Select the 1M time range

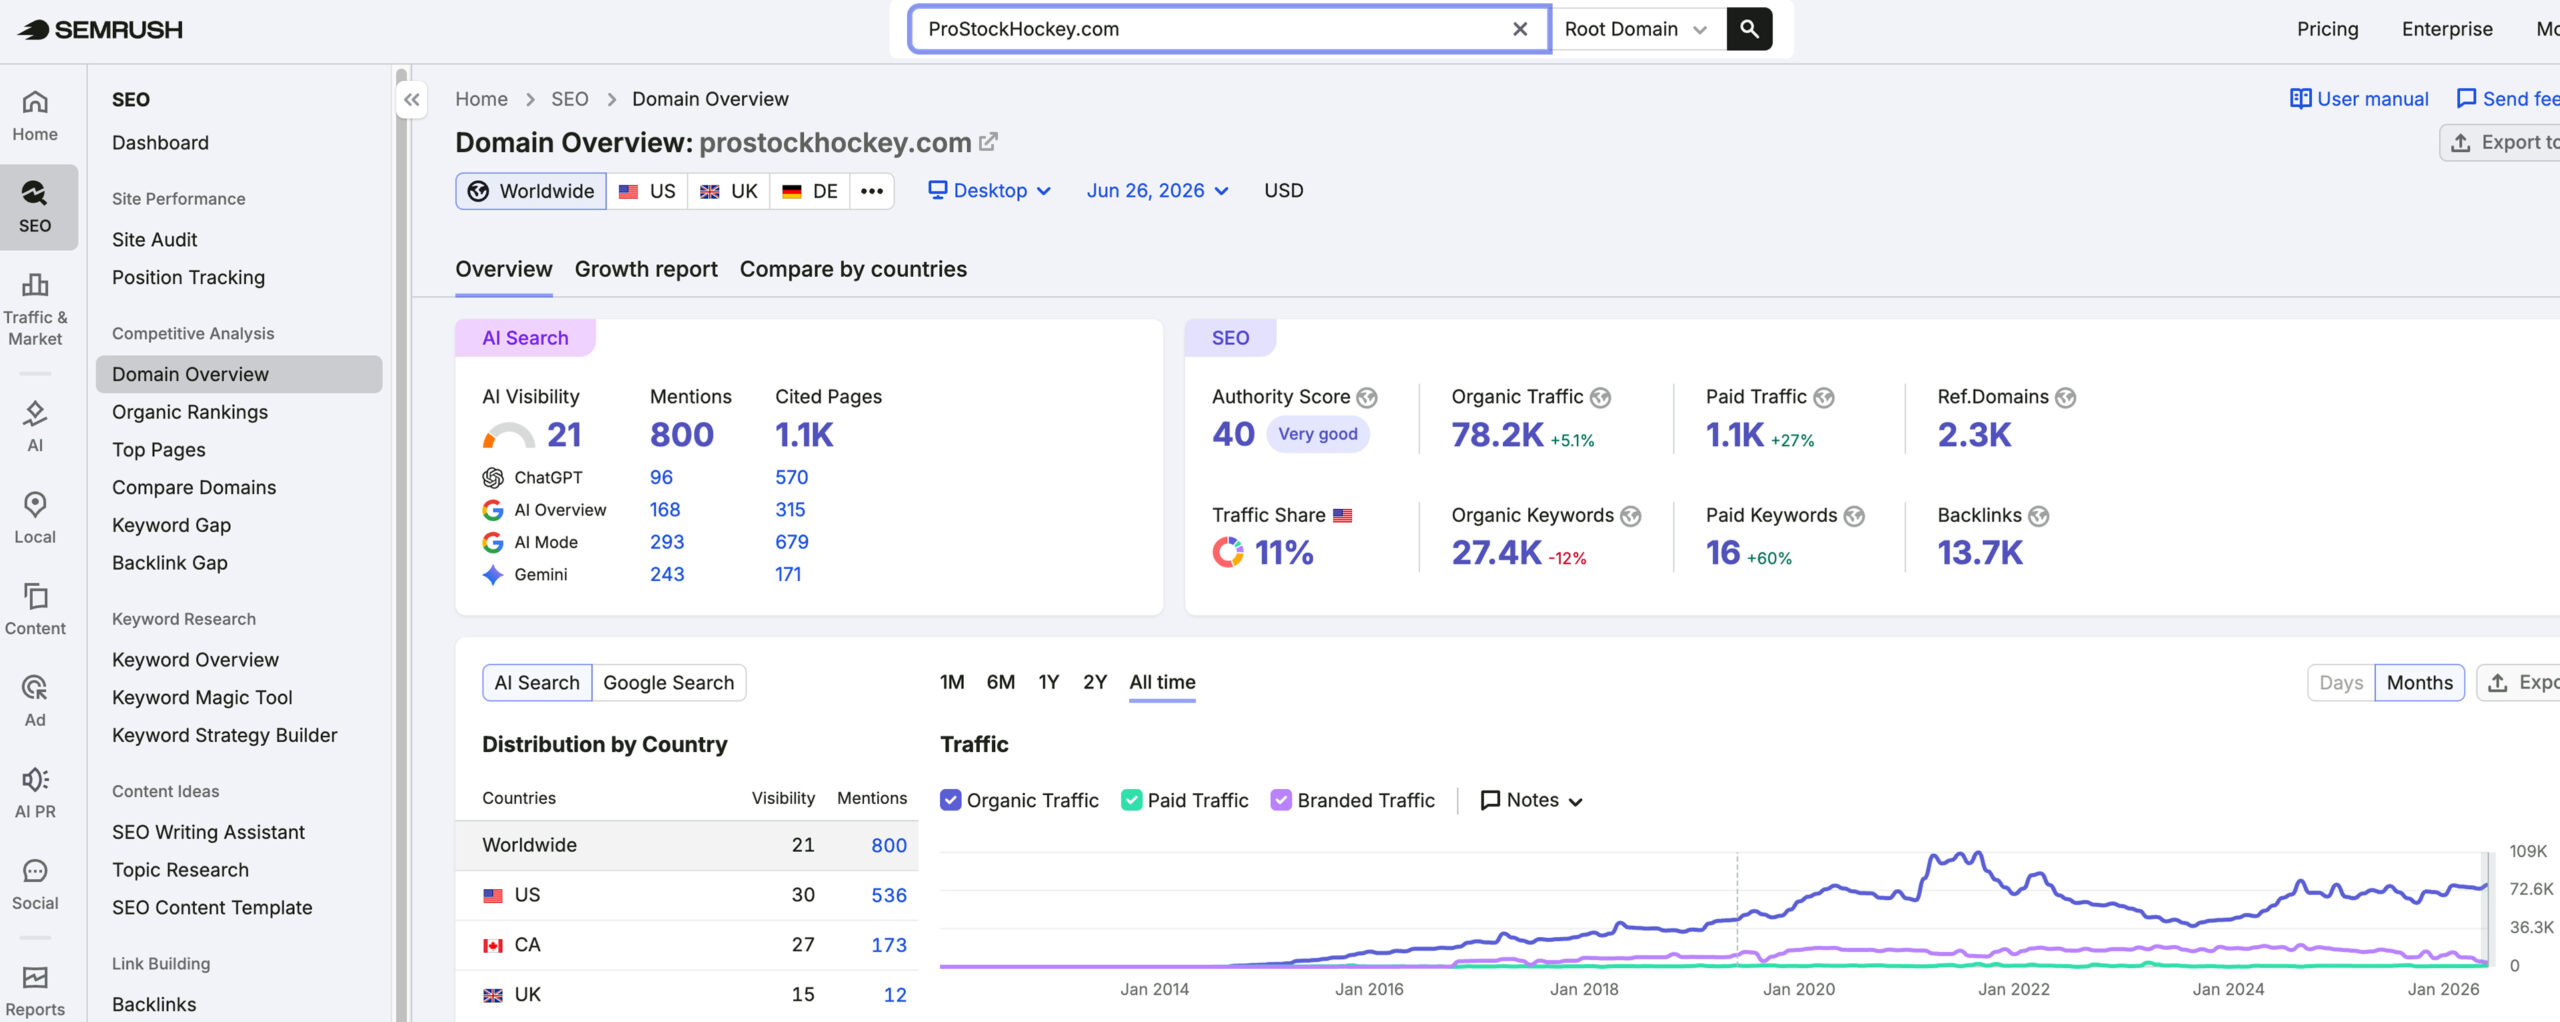(x=952, y=682)
